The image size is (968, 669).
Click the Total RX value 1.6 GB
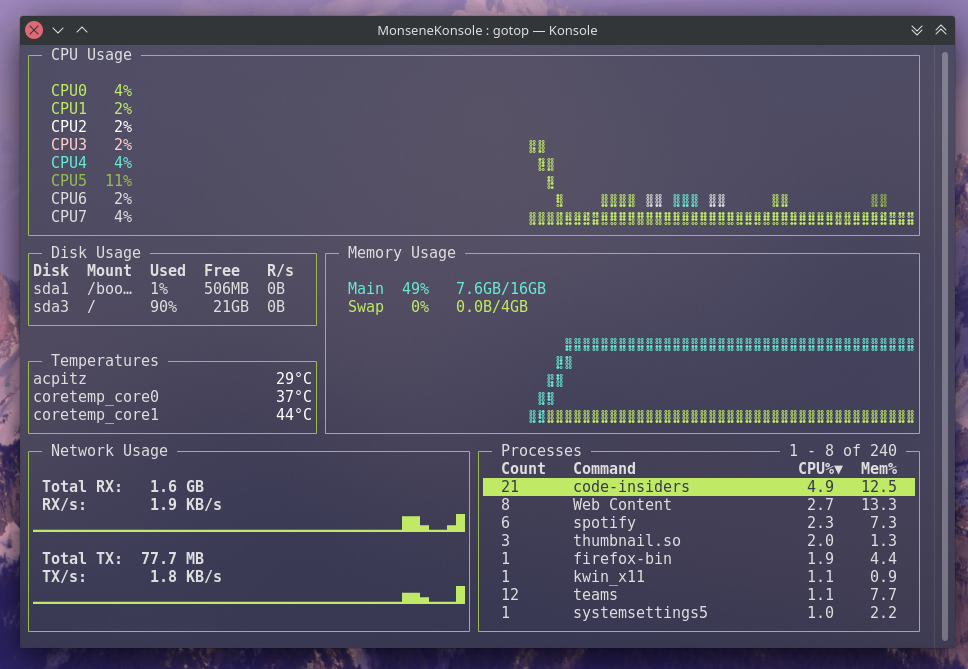click(177, 486)
